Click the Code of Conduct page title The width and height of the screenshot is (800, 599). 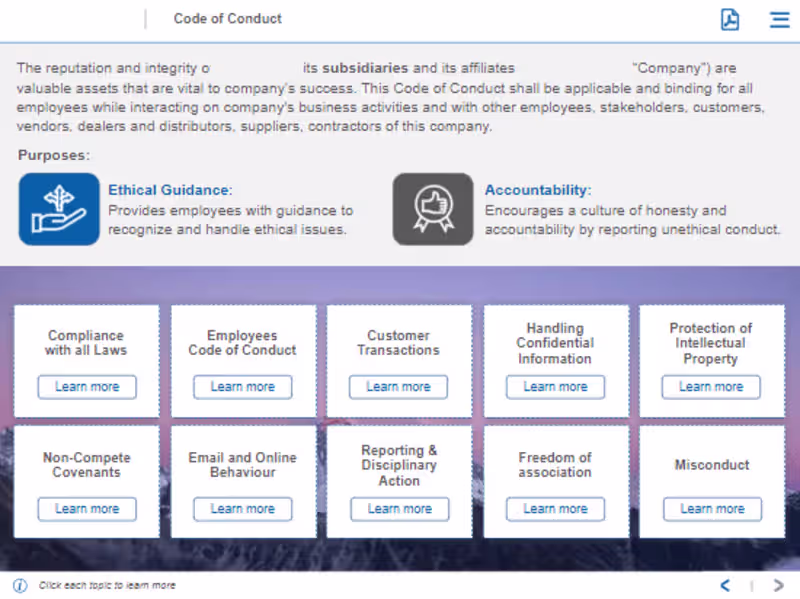tap(228, 19)
